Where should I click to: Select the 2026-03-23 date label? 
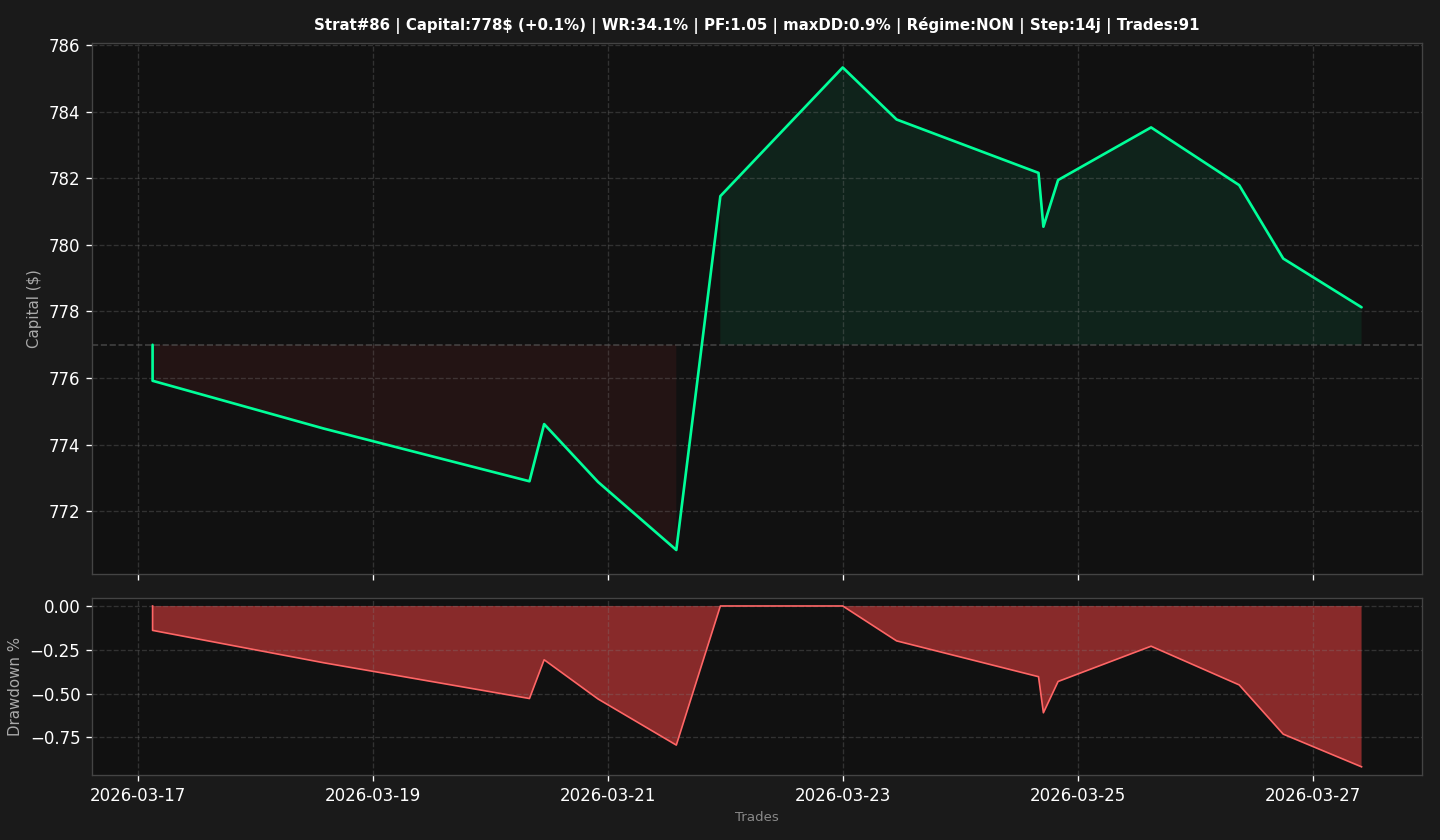(x=843, y=795)
